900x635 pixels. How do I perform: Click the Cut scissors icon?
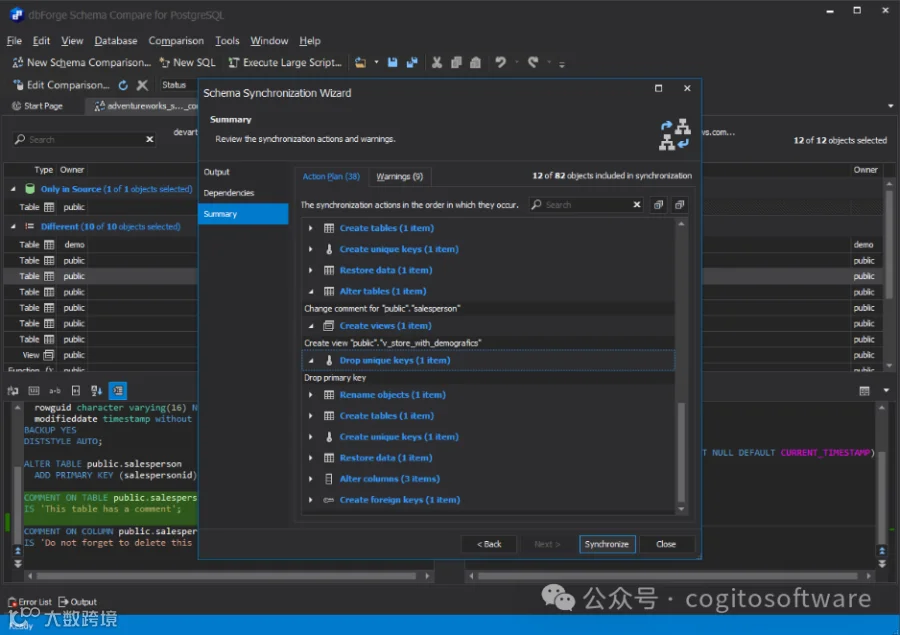pos(437,63)
